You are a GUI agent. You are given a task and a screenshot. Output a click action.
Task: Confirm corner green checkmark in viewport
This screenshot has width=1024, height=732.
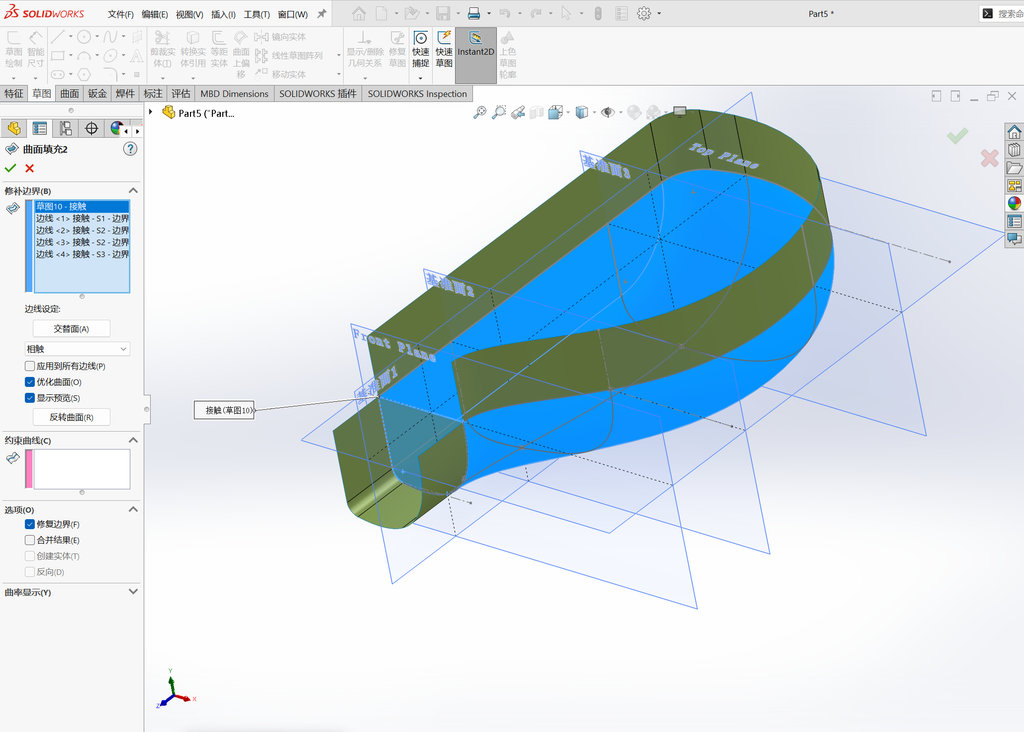point(957,136)
